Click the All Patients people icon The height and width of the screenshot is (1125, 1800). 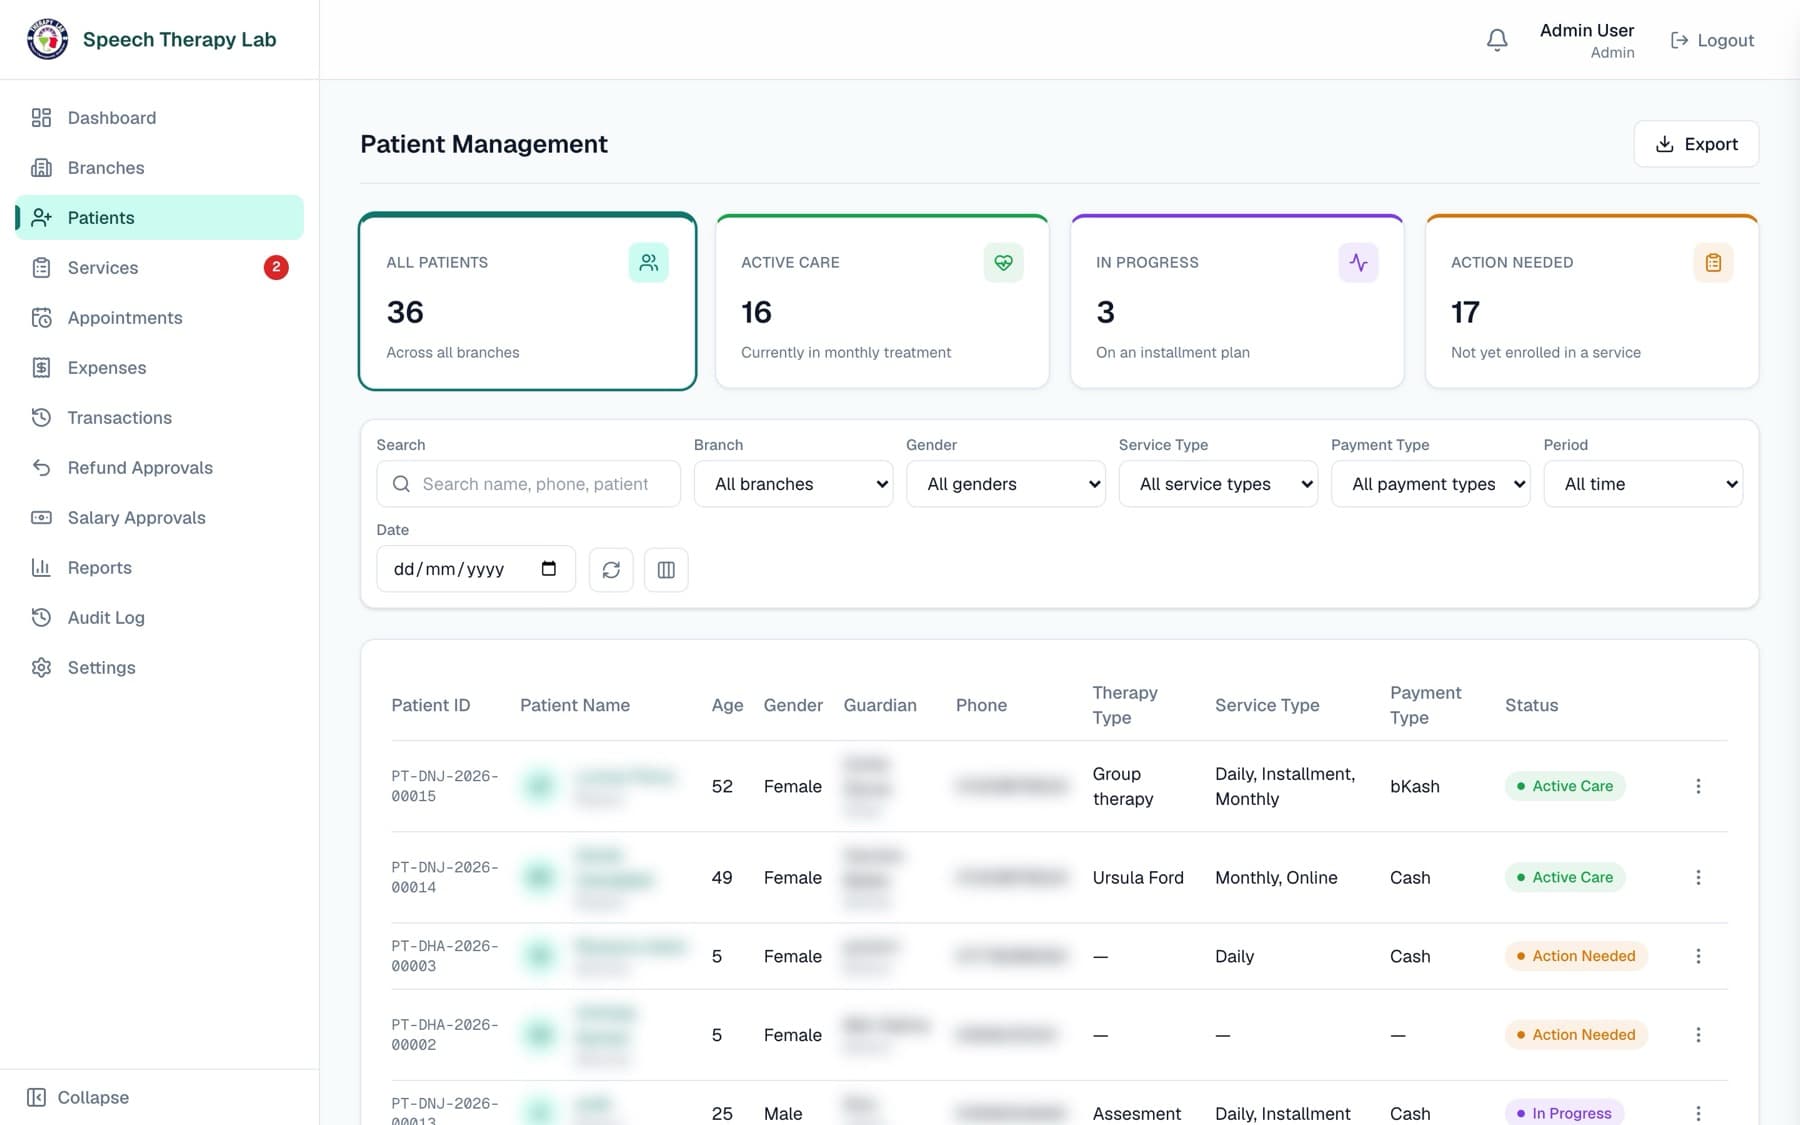coord(648,262)
